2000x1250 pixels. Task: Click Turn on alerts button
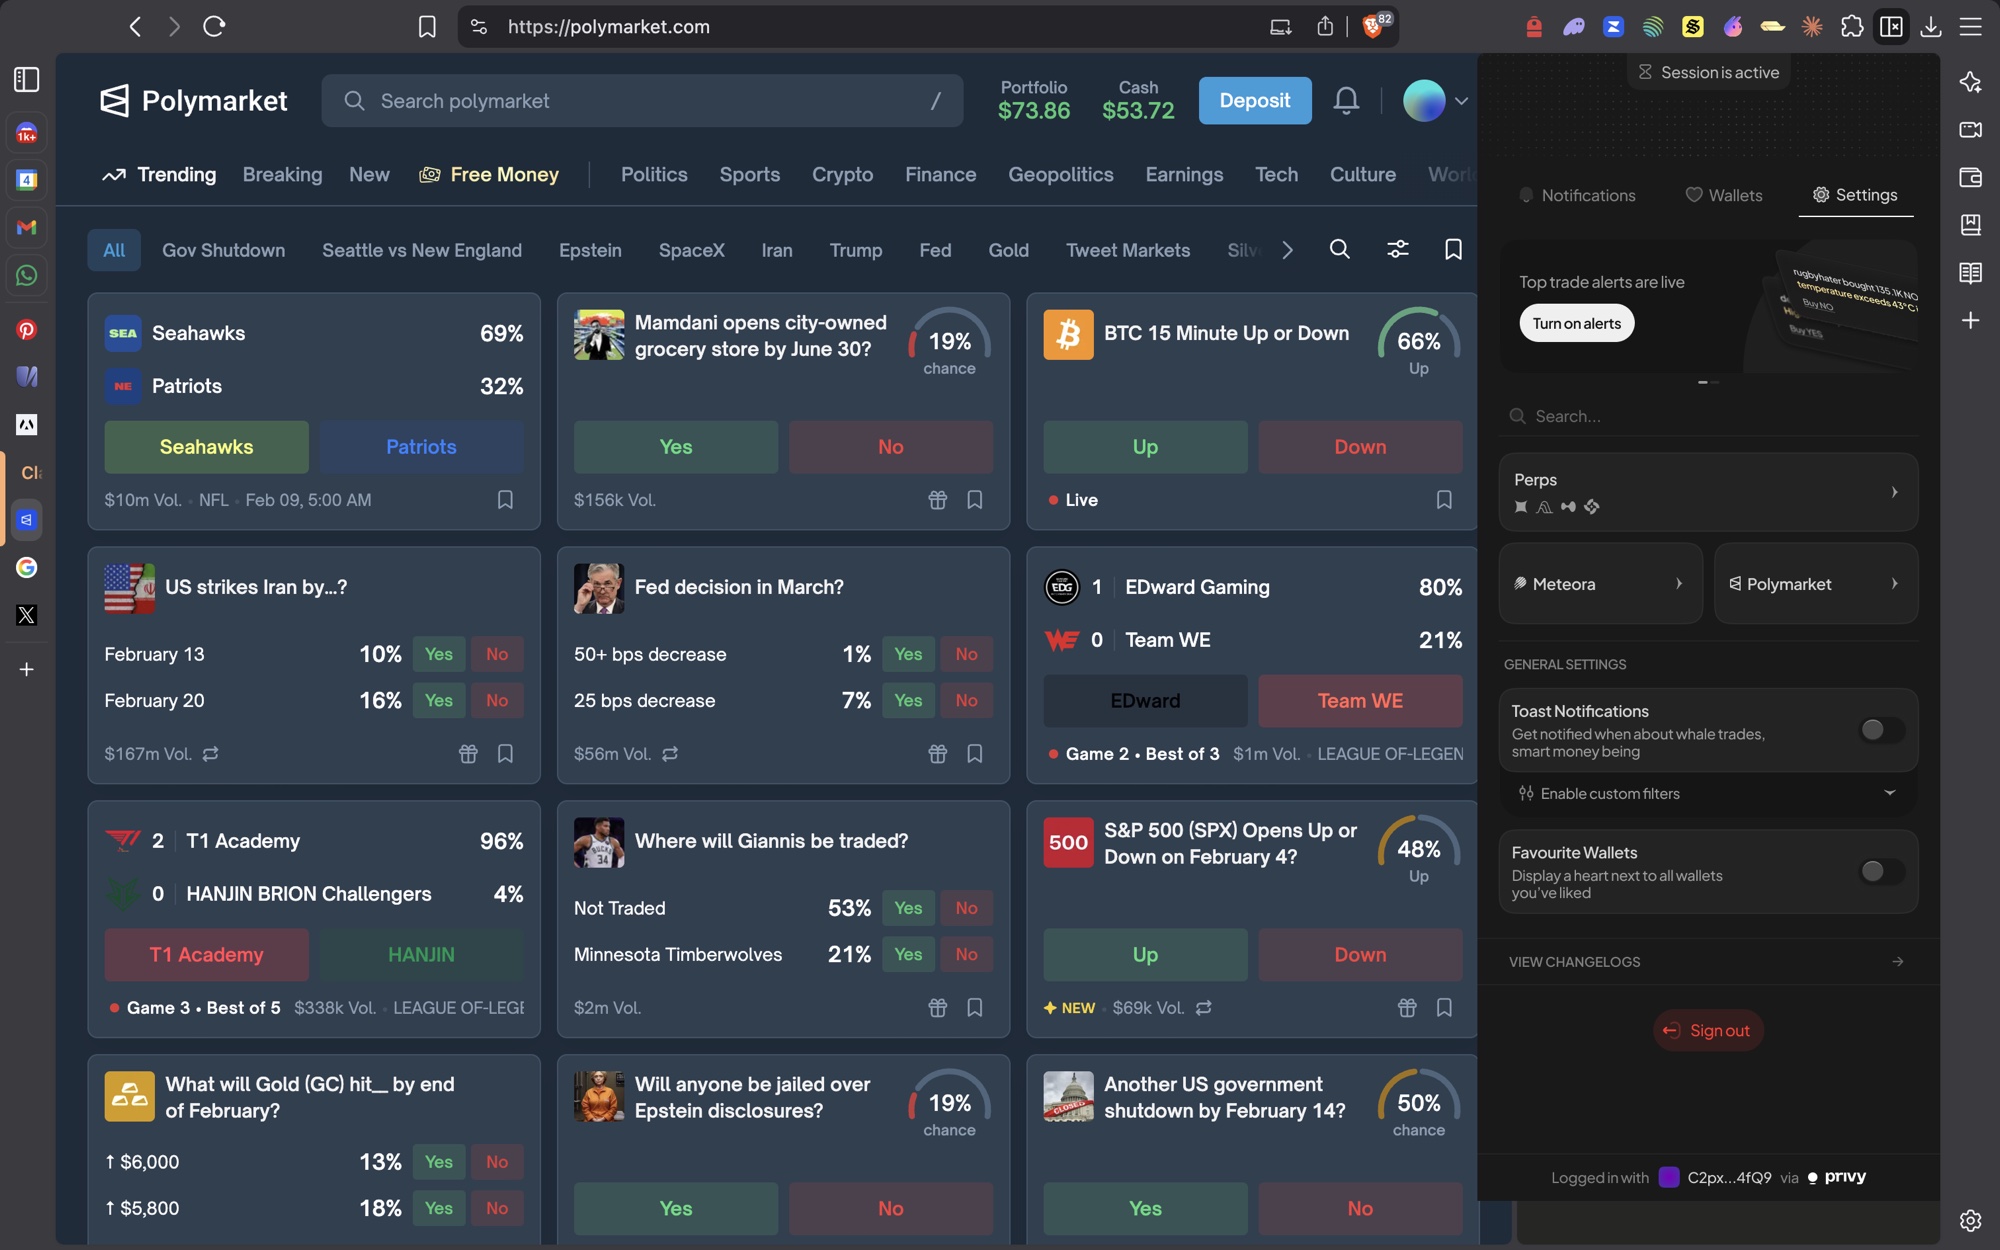pos(1576,323)
